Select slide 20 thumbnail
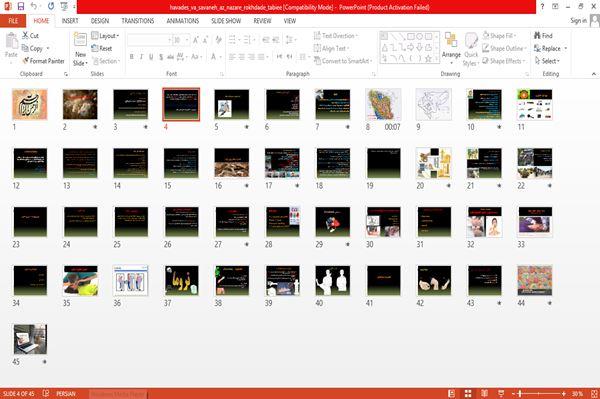This screenshot has height=399, width=600. pos(434,163)
